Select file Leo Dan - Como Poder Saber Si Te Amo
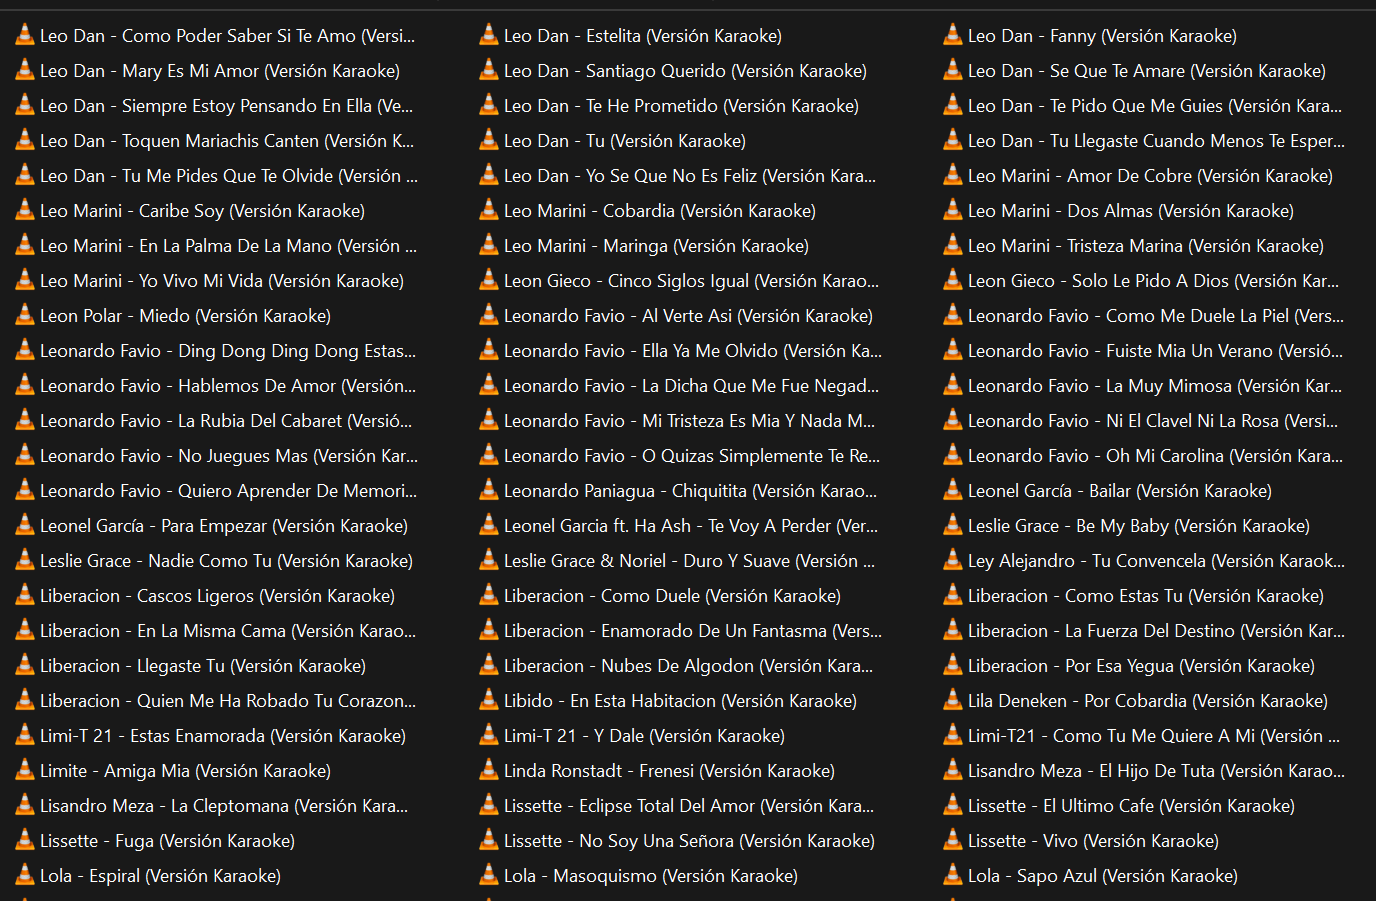 [x=216, y=35]
